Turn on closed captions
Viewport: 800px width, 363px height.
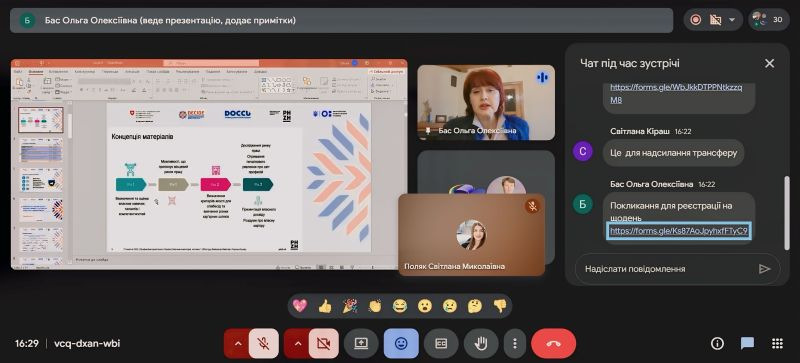(x=441, y=344)
